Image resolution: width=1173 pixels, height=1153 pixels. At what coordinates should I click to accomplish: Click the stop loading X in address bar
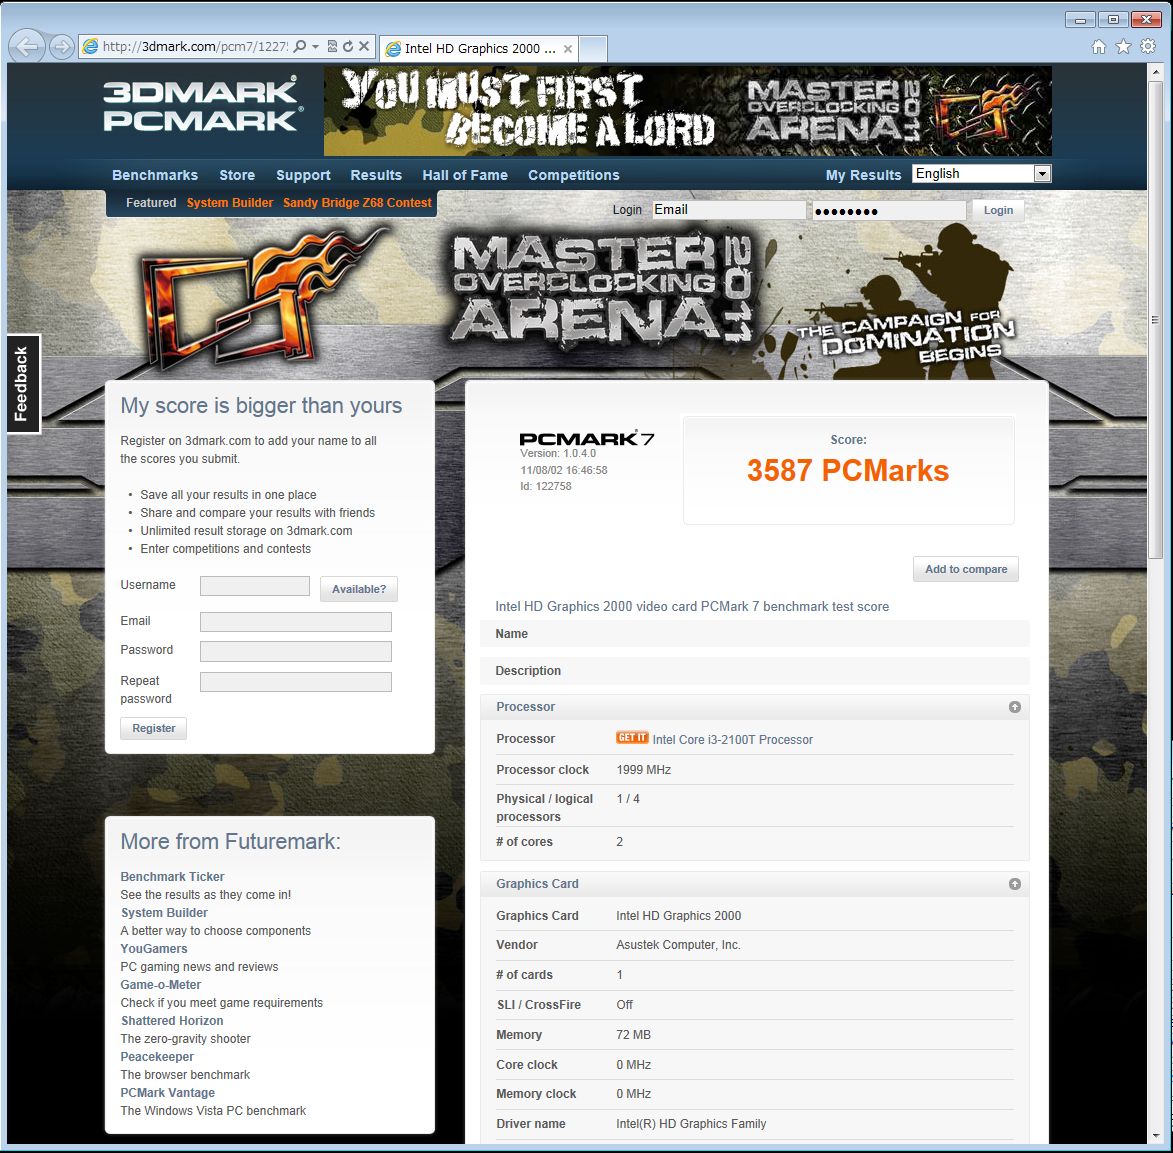(x=364, y=46)
